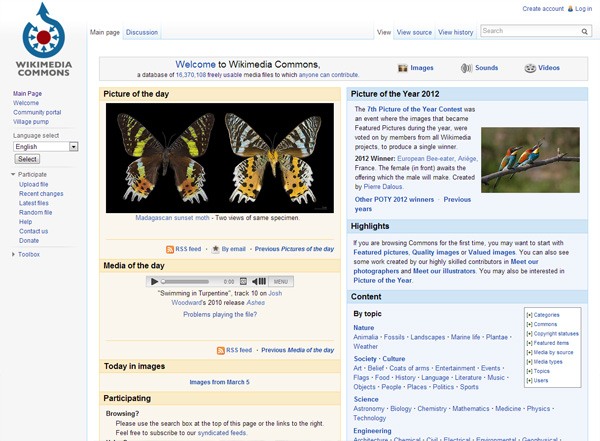Click the Create account link
Viewport: 600px width, 441px height.
coord(543,8)
